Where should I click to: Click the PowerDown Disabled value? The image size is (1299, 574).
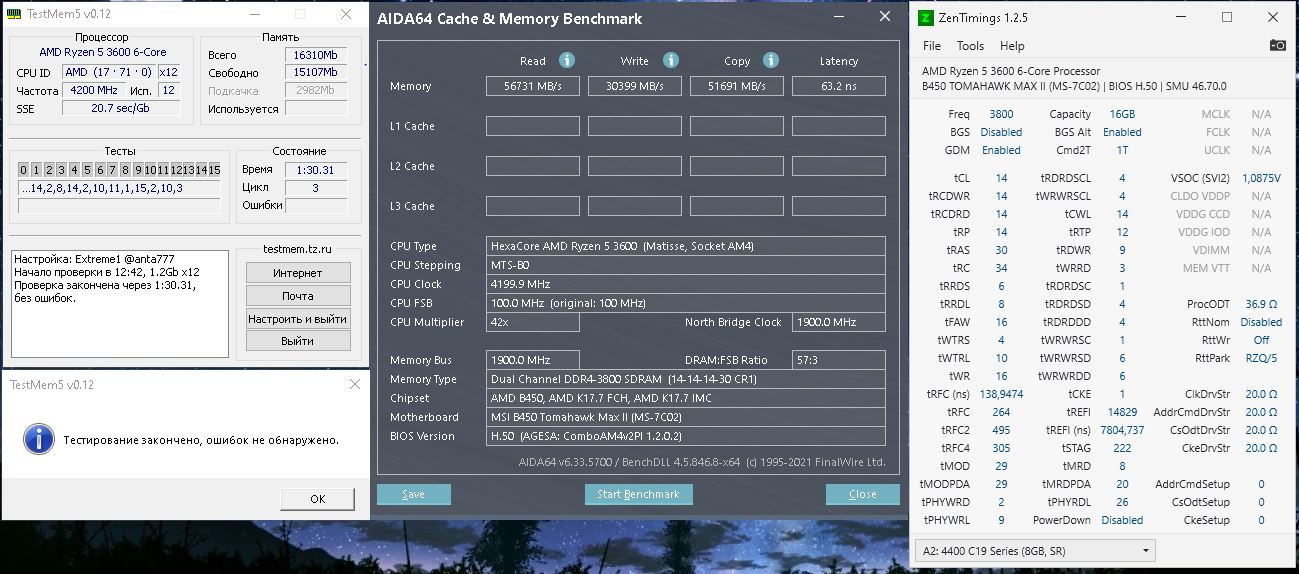click(x=1122, y=520)
